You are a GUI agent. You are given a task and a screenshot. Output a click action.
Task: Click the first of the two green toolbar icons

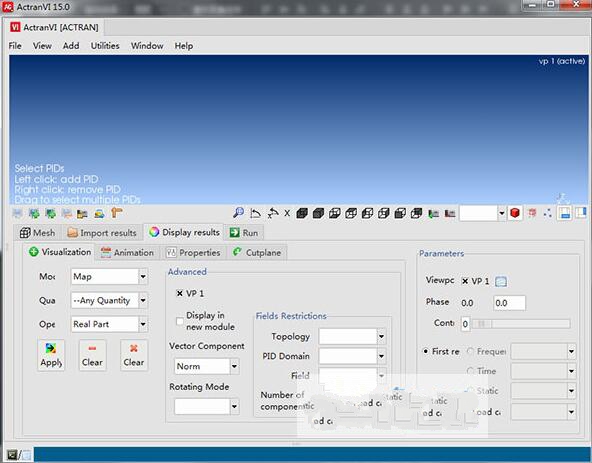pyautogui.click(x=34, y=214)
